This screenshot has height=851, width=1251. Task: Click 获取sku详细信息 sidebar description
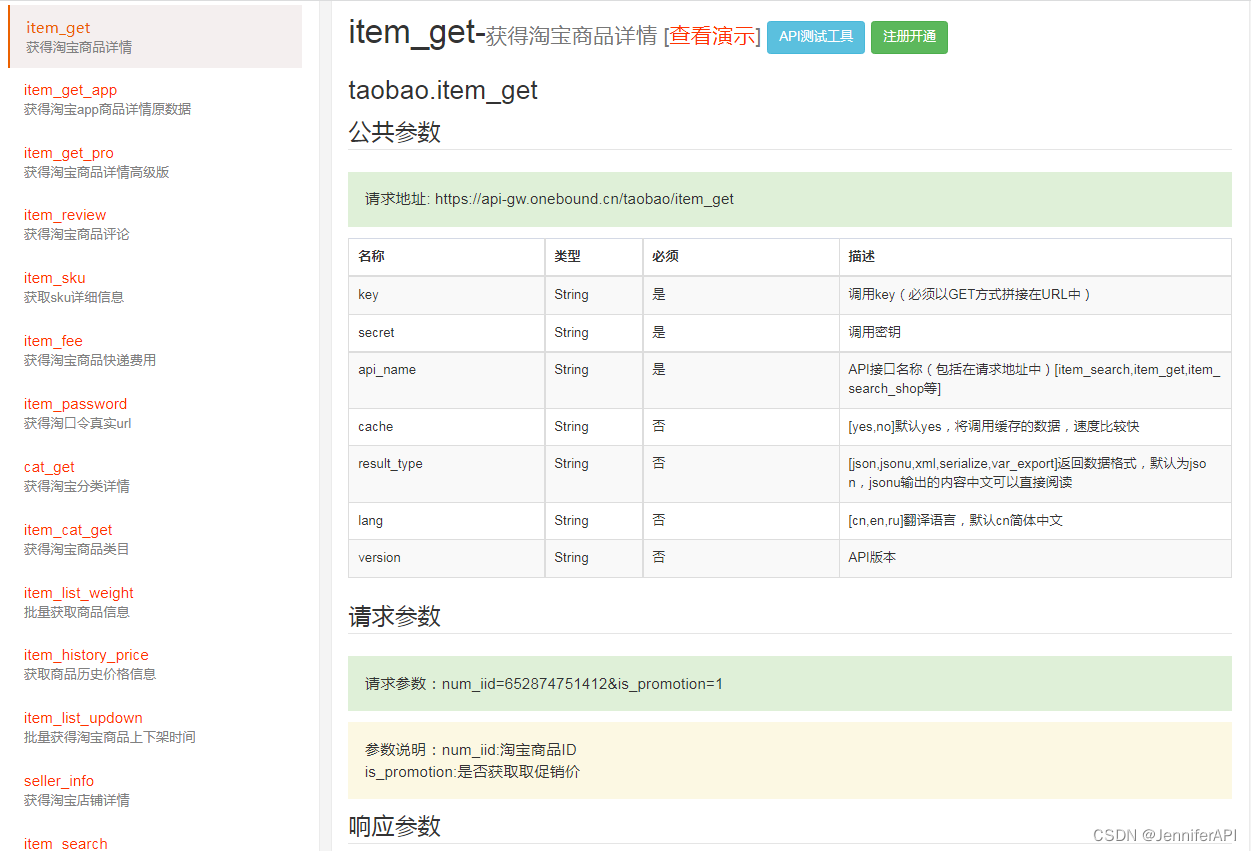(74, 297)
